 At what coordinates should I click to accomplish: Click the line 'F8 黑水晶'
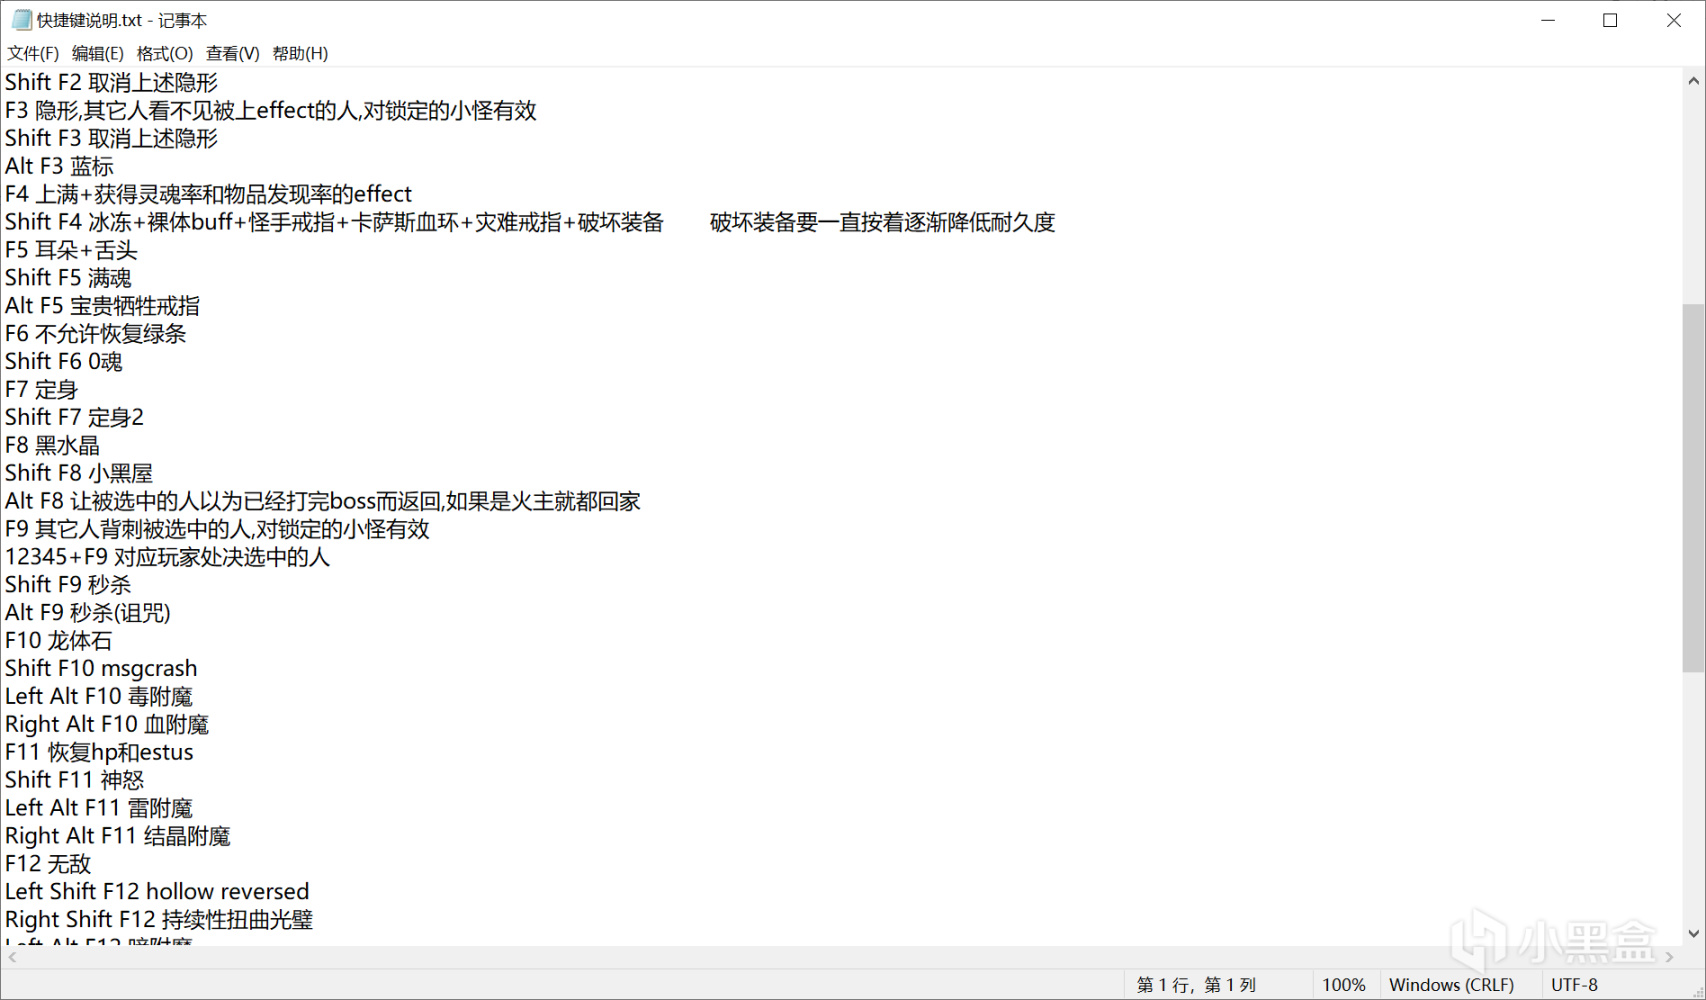coord(52,446)
